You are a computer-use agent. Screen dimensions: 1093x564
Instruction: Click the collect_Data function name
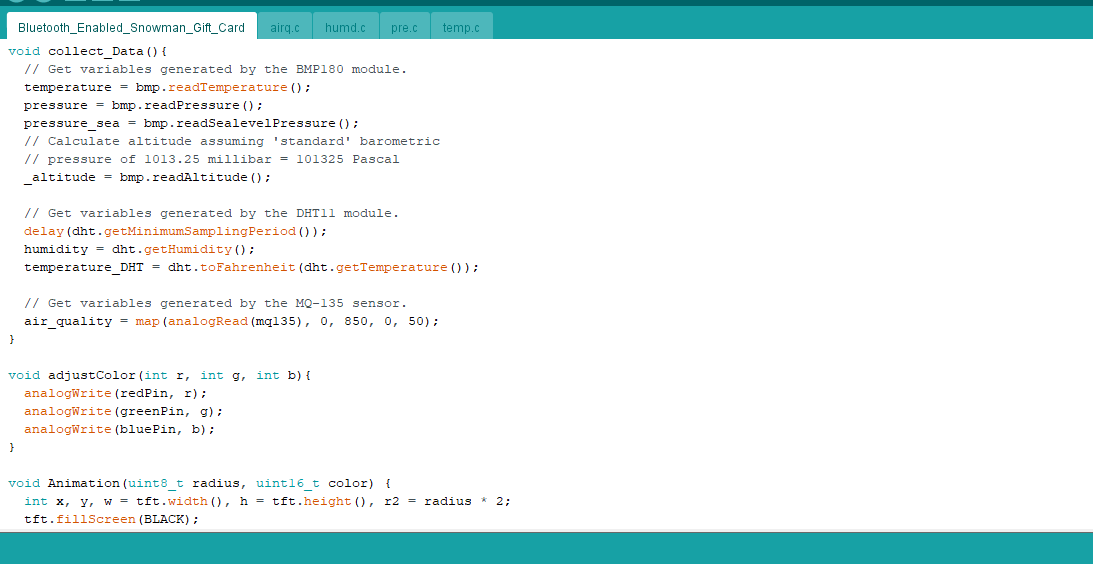pos(95,51)
